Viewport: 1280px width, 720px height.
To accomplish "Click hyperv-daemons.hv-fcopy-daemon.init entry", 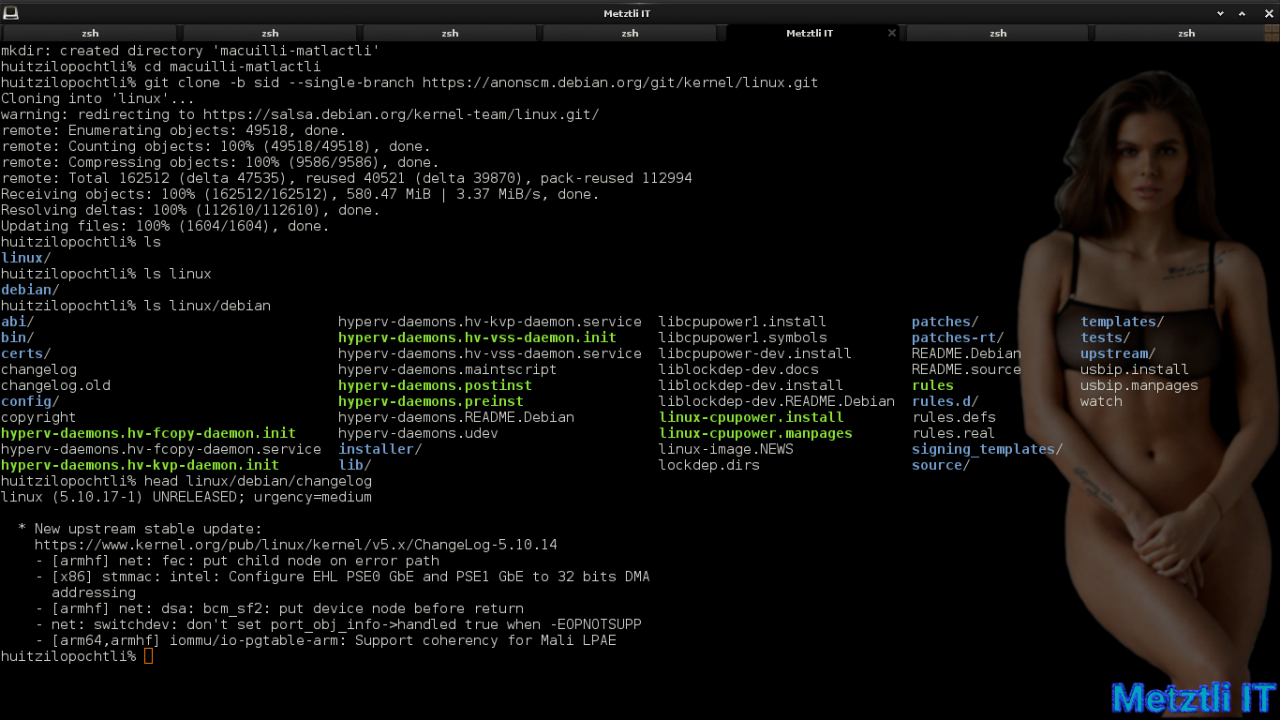I will point(148,433).
